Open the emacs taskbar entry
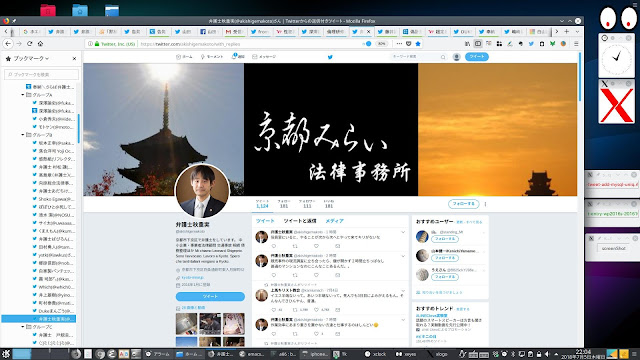This screenshot has height=360, width=640. pos(252,354)
